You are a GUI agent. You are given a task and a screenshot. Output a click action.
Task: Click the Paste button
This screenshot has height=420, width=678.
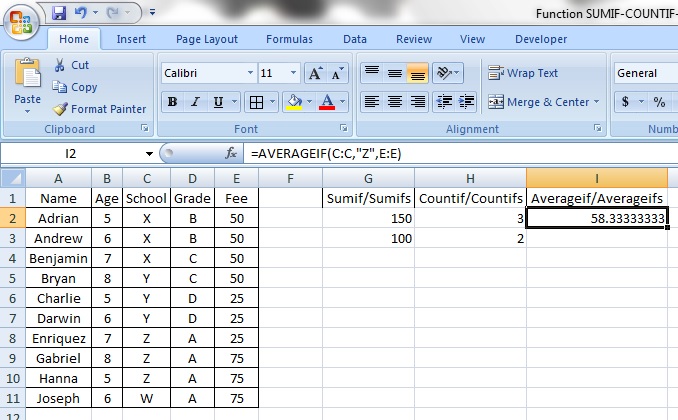(27, 85)
